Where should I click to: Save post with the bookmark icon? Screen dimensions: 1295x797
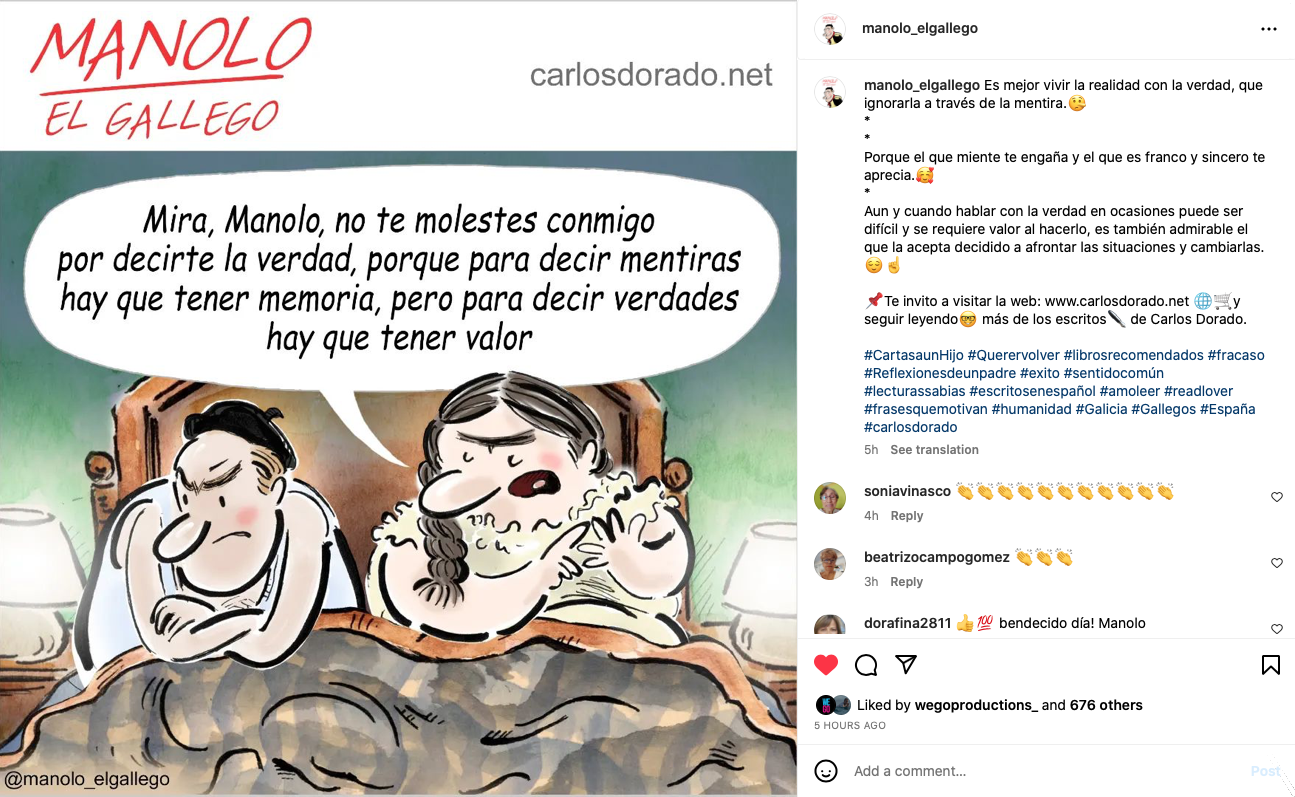(1271, 665)
